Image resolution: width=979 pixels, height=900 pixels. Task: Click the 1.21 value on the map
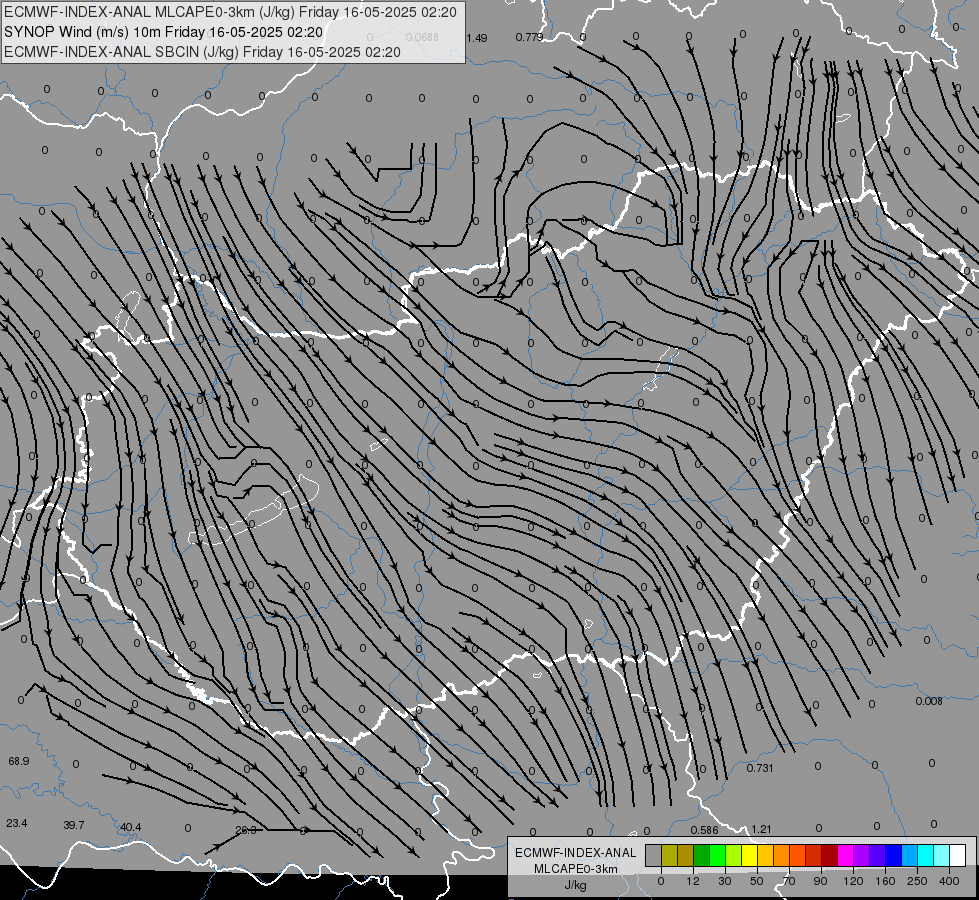[x=762, y=829]
